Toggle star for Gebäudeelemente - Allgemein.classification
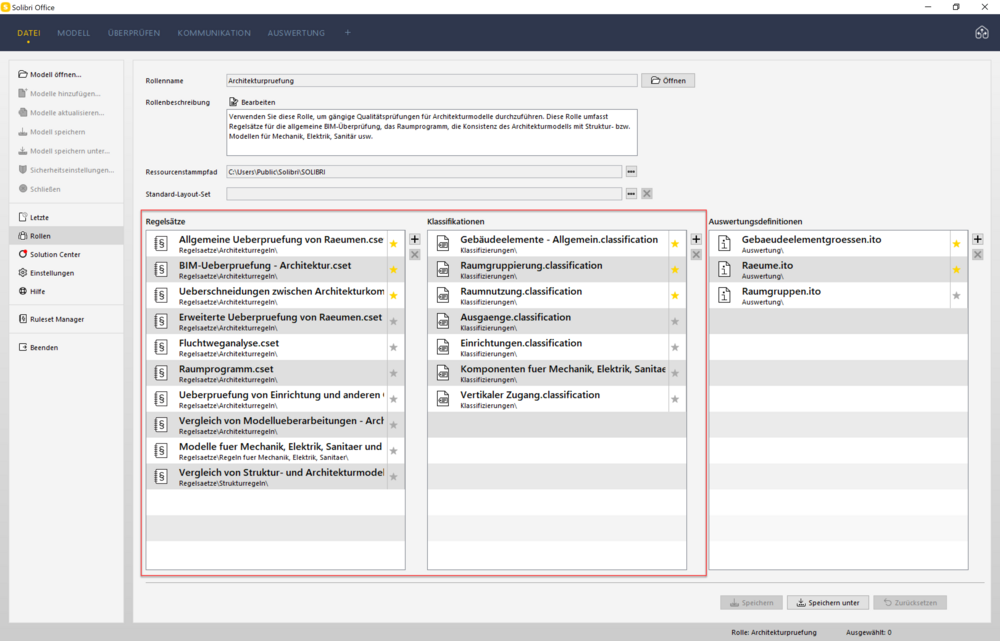1000x641 pixels. tap(675, 244)
